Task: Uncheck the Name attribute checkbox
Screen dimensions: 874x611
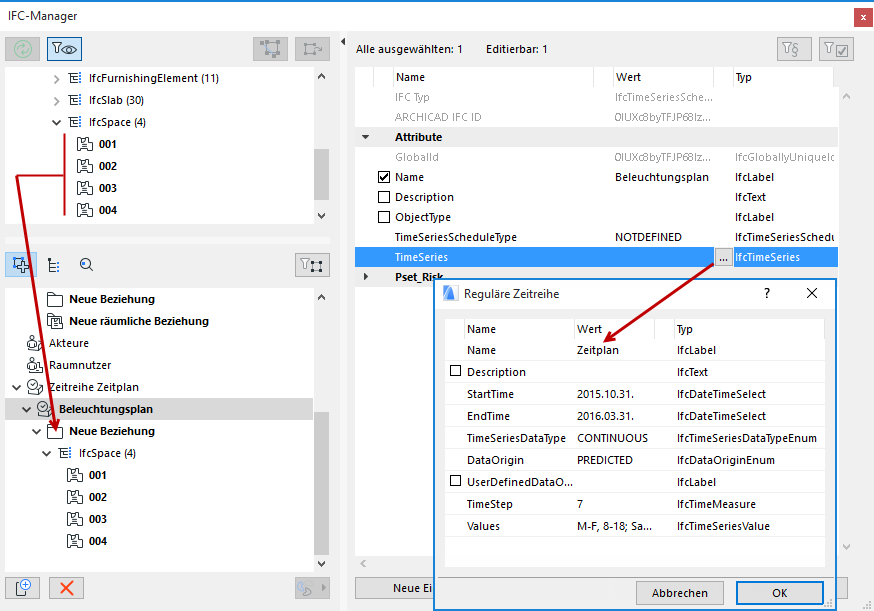Action: point(383,177)
